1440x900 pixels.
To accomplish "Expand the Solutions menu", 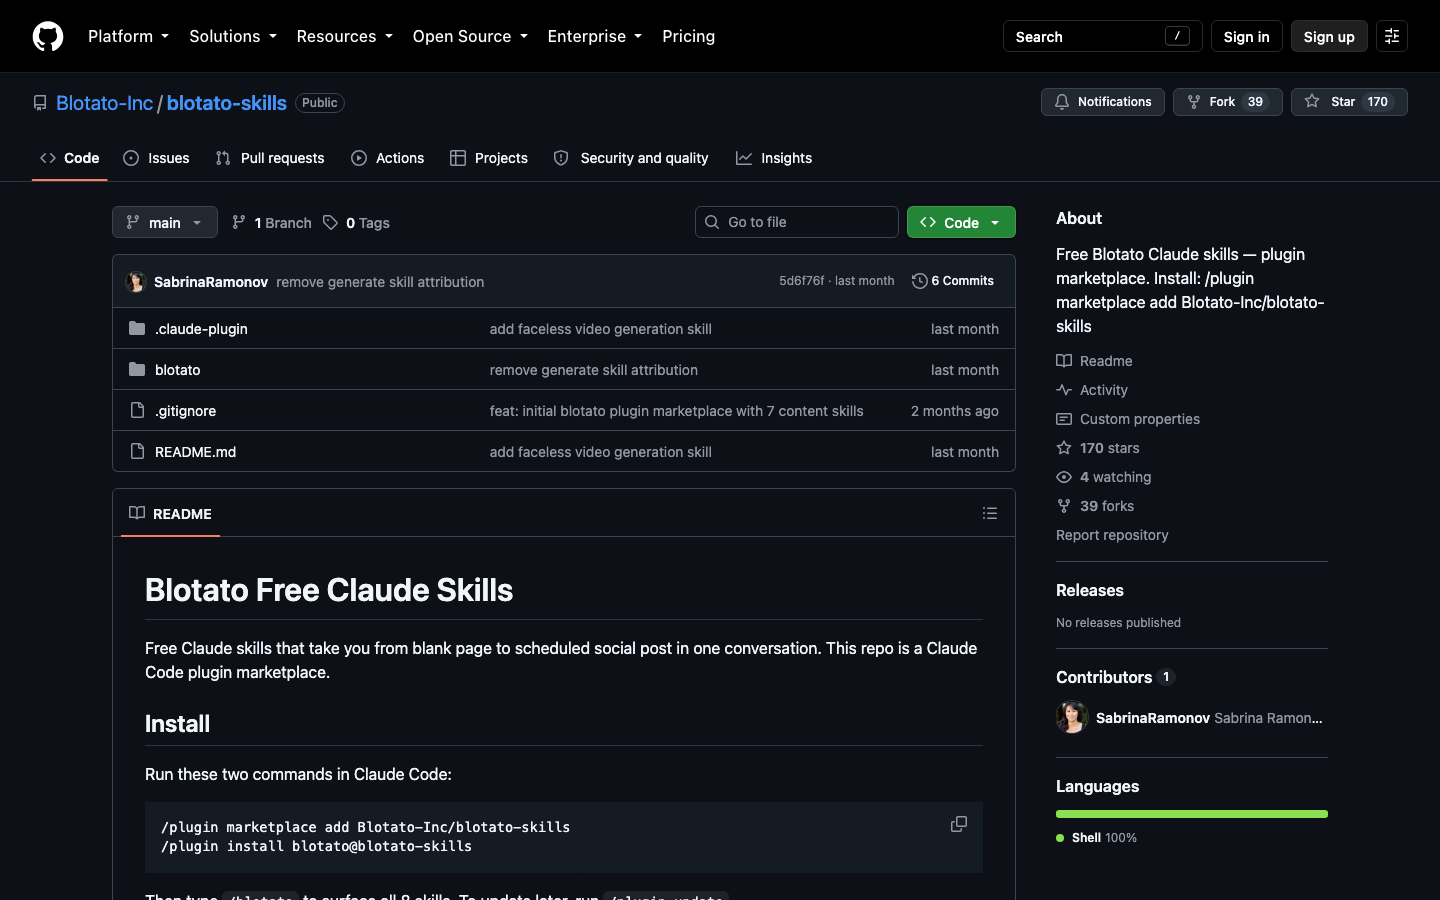I will pyautogui.click(x=233, y=36).
